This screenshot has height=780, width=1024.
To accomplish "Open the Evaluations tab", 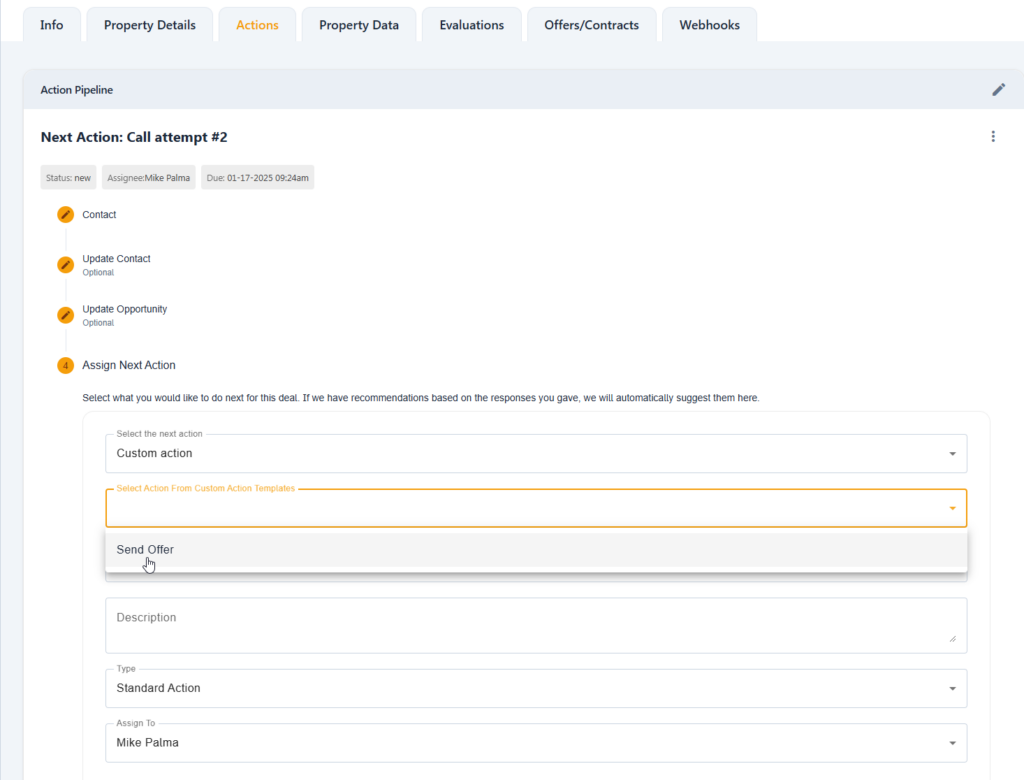I will click(x=472, y=25).
